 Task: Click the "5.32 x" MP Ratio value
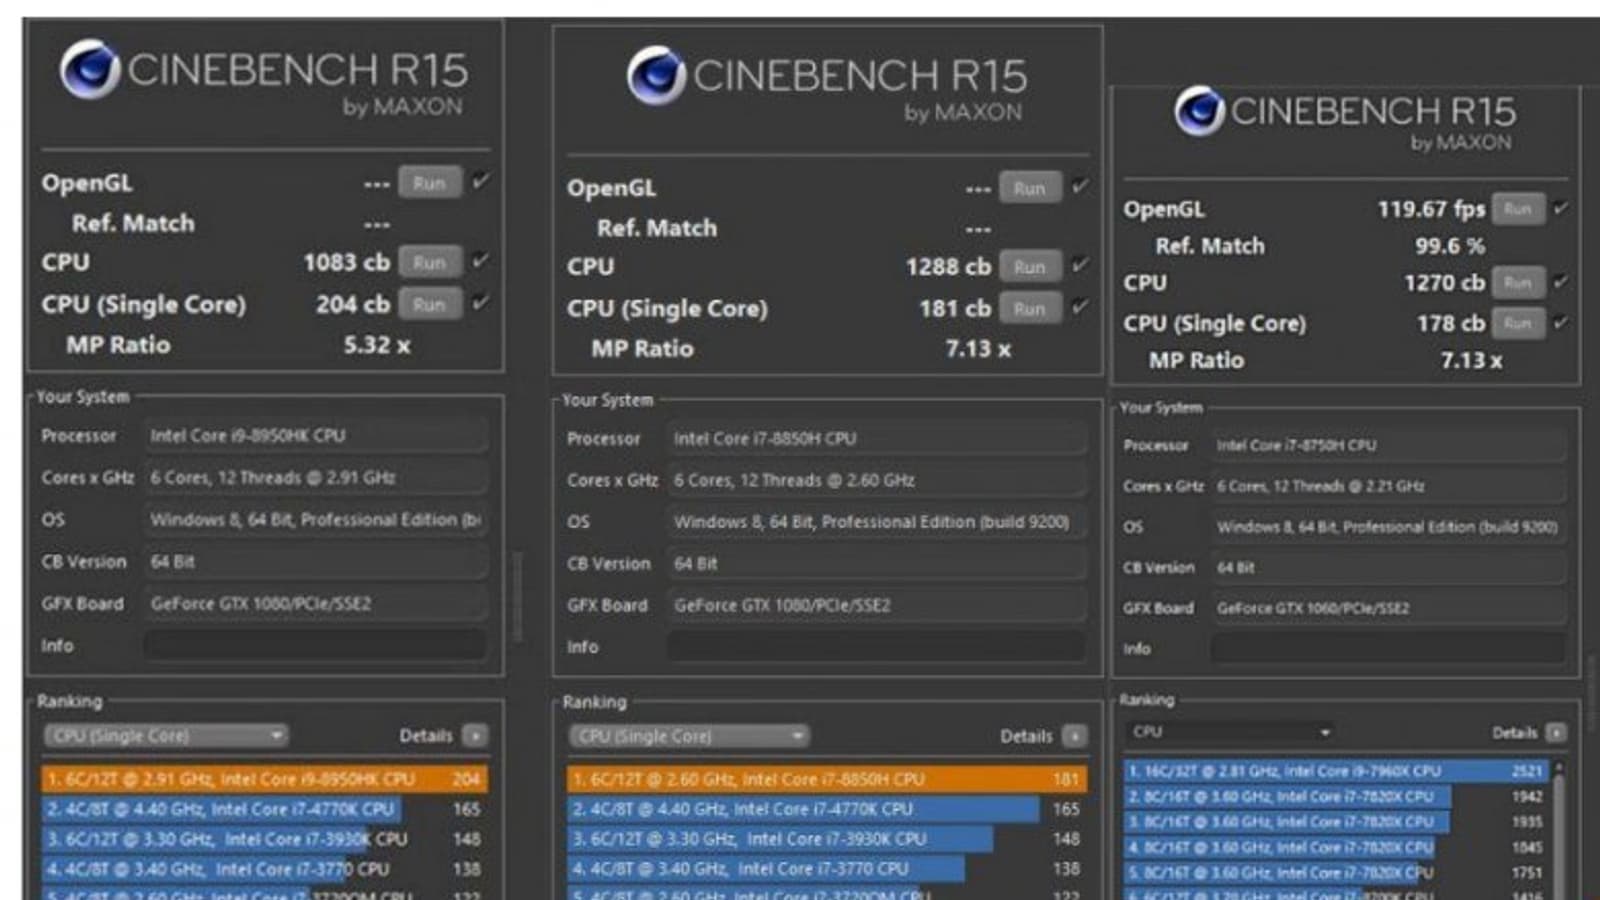point(377,345)
